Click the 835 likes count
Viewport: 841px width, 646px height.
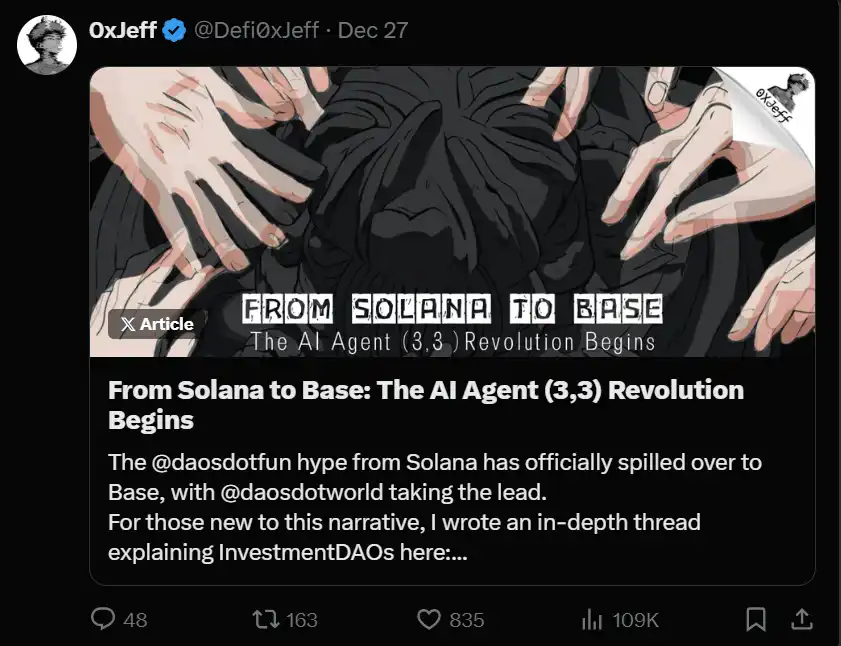pyautogui.click(x=466, y=620)
